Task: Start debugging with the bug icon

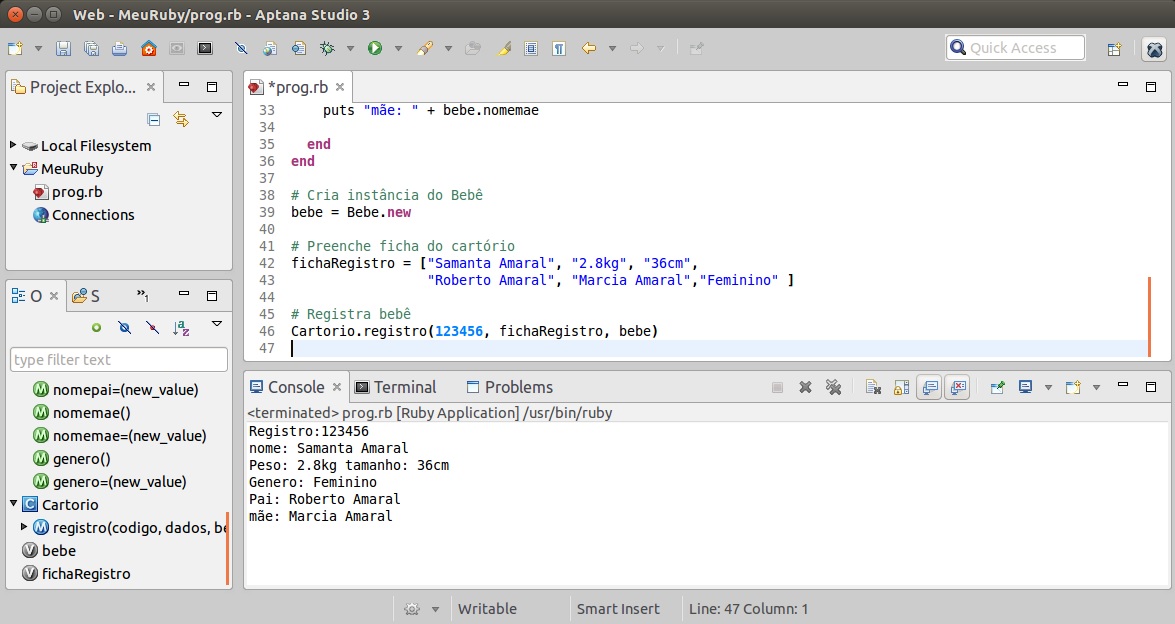Action: pos(327,48)
